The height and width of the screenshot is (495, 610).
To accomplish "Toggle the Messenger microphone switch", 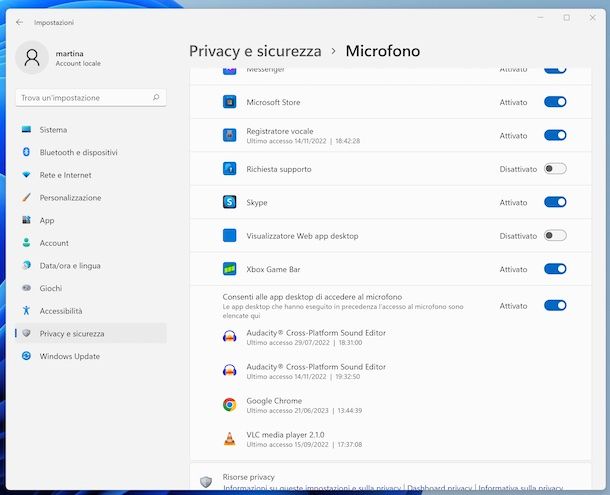I will (x=555, y=70).
